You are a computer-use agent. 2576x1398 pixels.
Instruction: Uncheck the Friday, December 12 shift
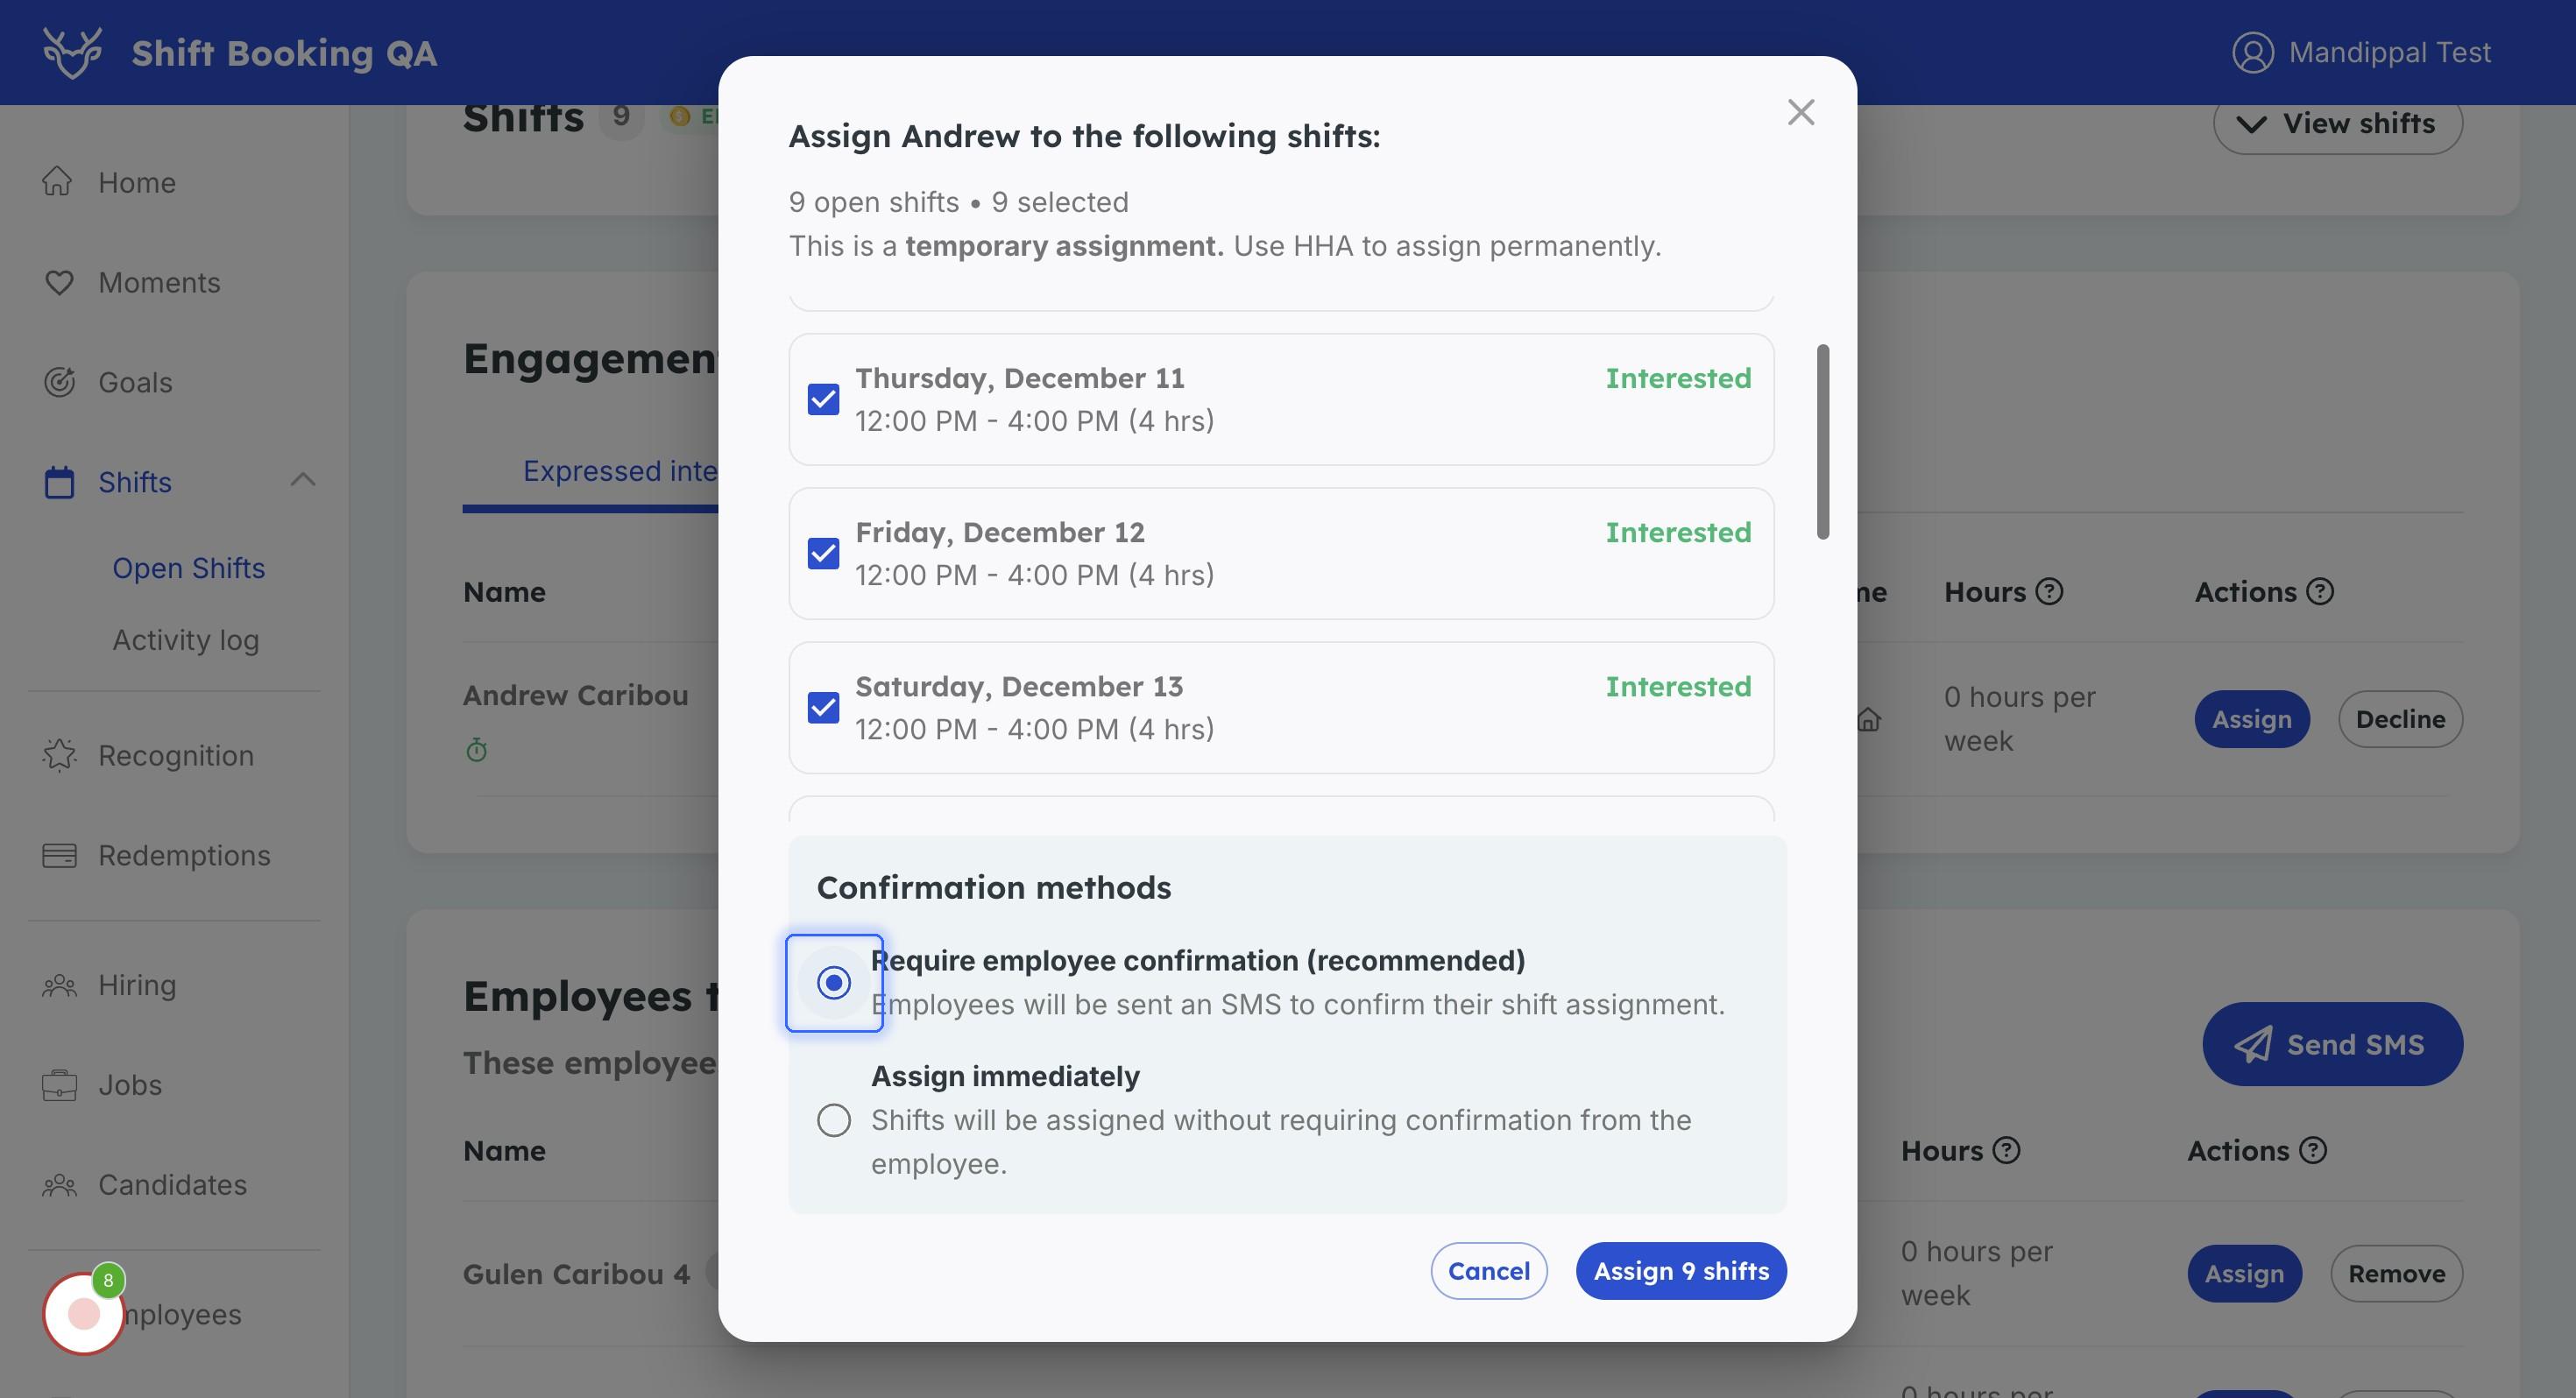coord(823,553)
